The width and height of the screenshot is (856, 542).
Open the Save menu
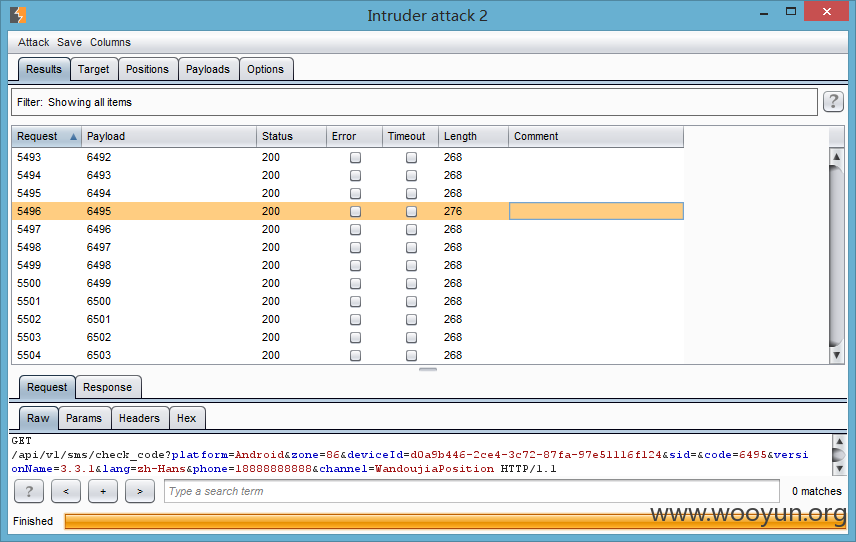(x=69, y=42)
